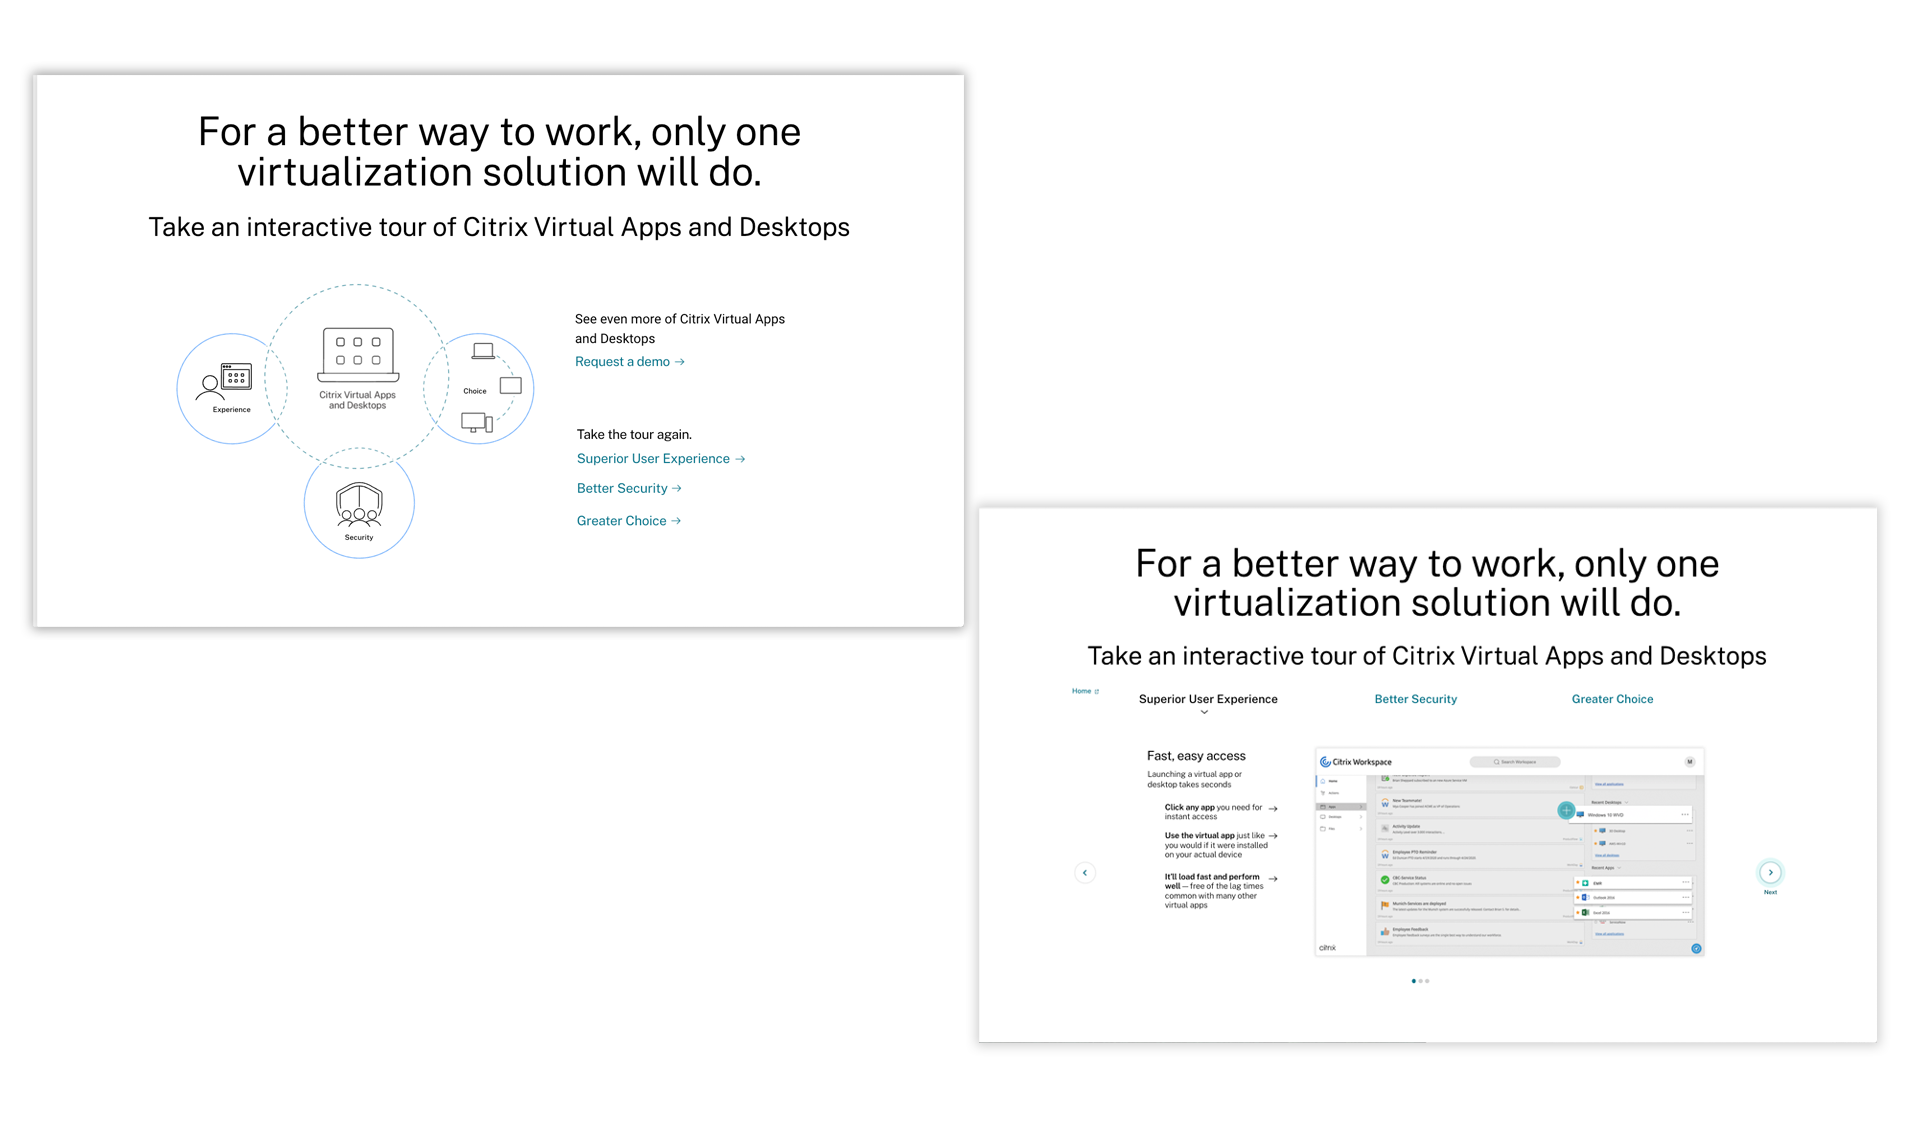Open the Outlook 2016 app entry
Image resolution: width=1920 pixels, height=1137 pixels.
pos(1634,898)
